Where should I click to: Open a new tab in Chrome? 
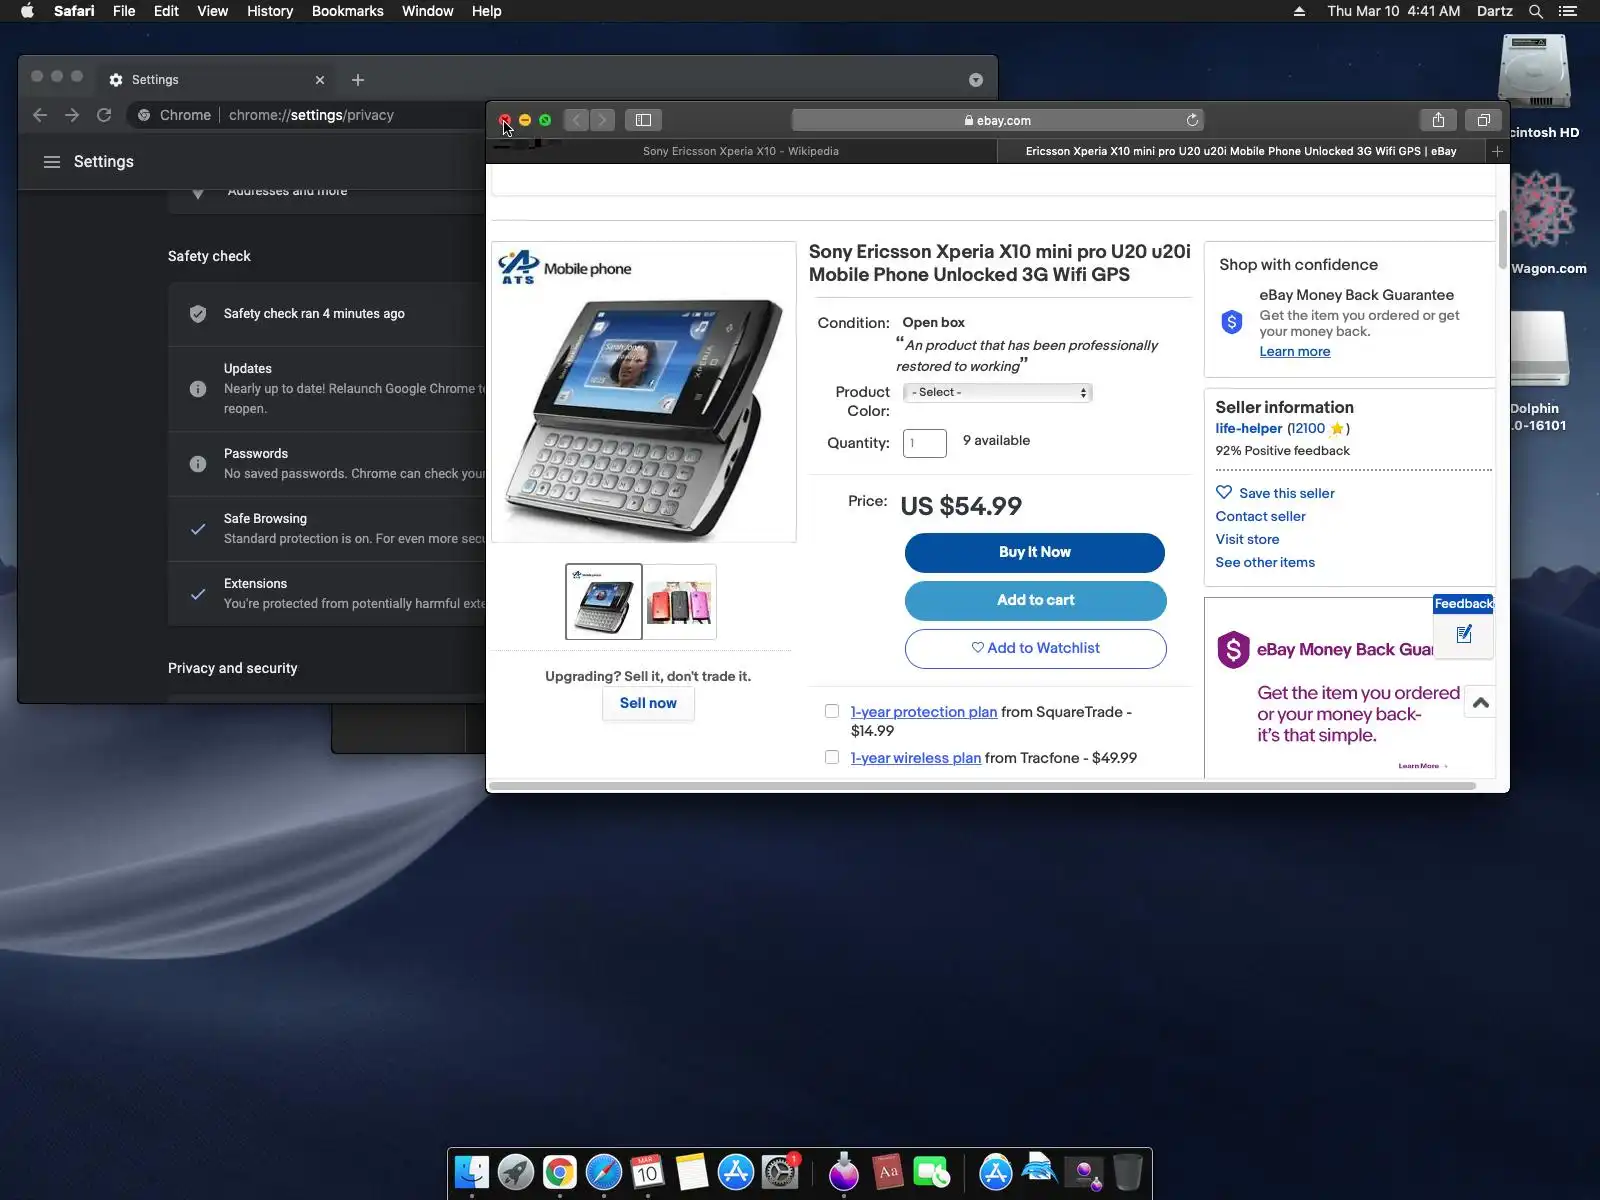tap(358, 80)
